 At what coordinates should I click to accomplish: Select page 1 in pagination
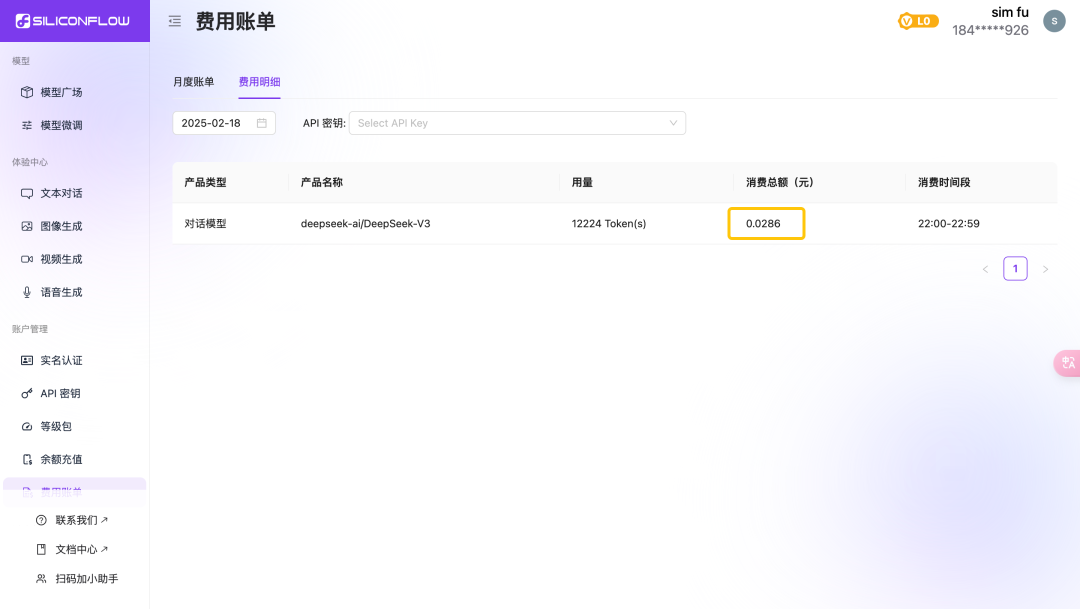(1015, 268)
